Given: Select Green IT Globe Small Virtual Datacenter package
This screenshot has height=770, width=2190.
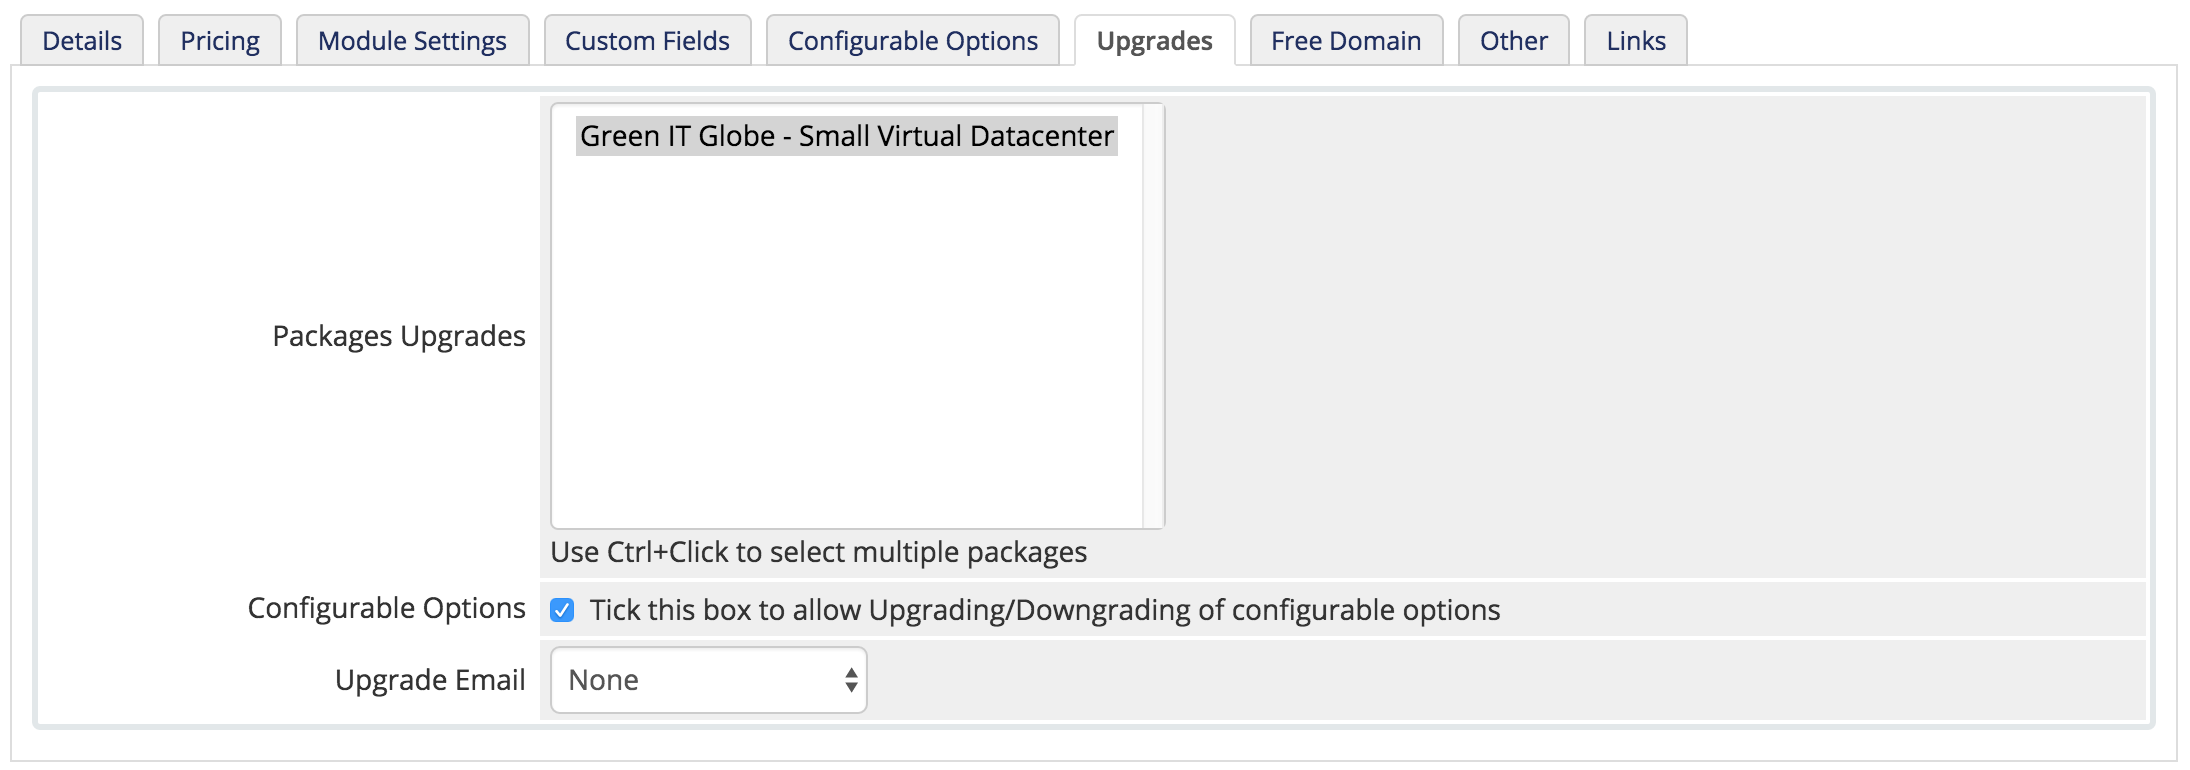Looking at the screenshot, I should click(x=846, y=136).
